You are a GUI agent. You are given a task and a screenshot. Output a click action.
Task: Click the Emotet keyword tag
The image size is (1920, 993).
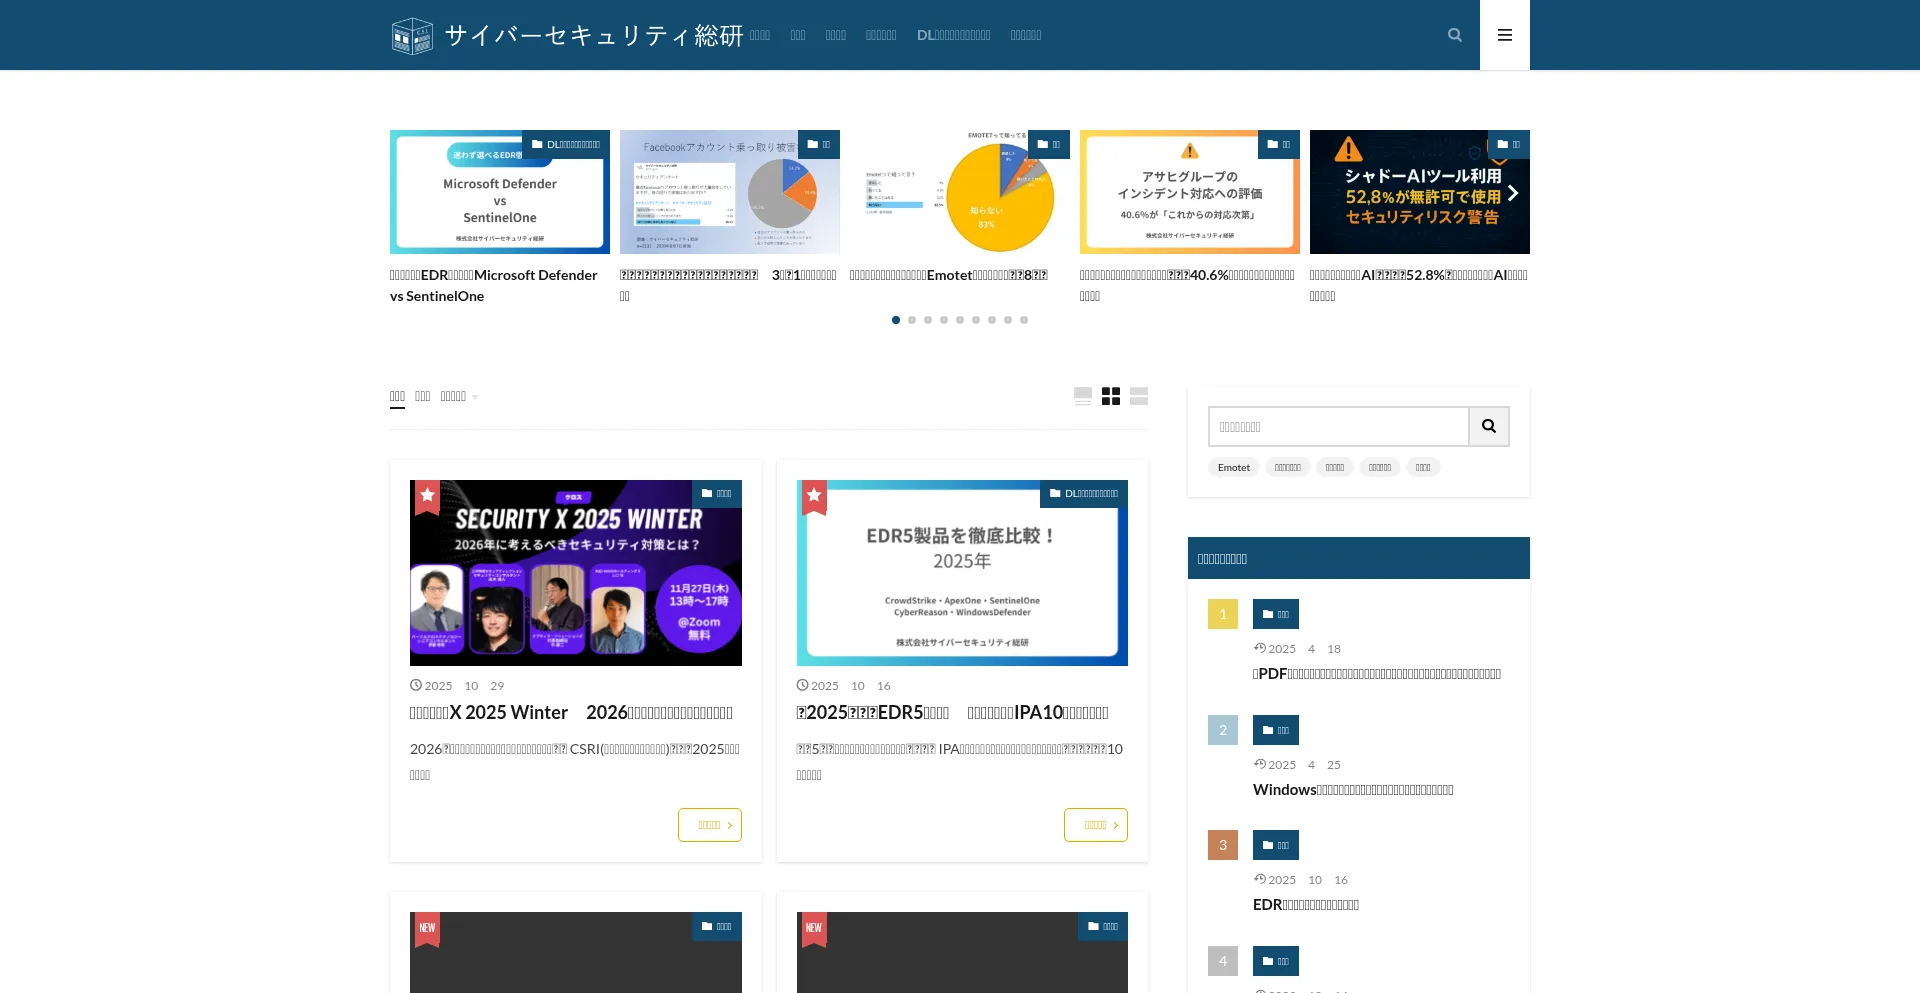[1233, 468]
